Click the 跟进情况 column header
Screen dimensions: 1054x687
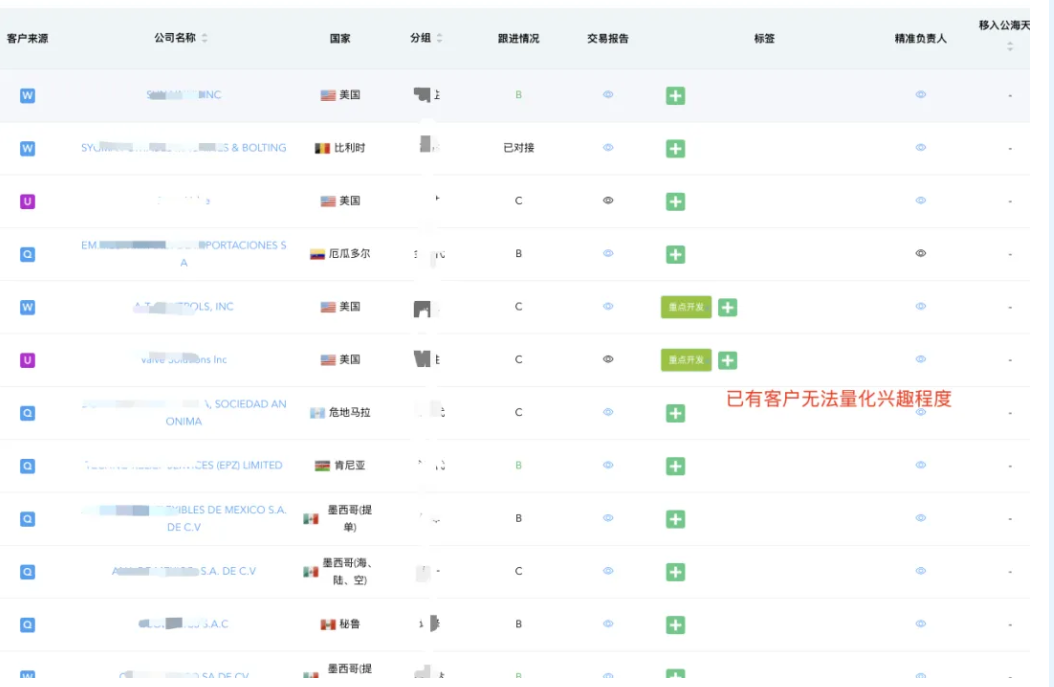coord(518,38)
